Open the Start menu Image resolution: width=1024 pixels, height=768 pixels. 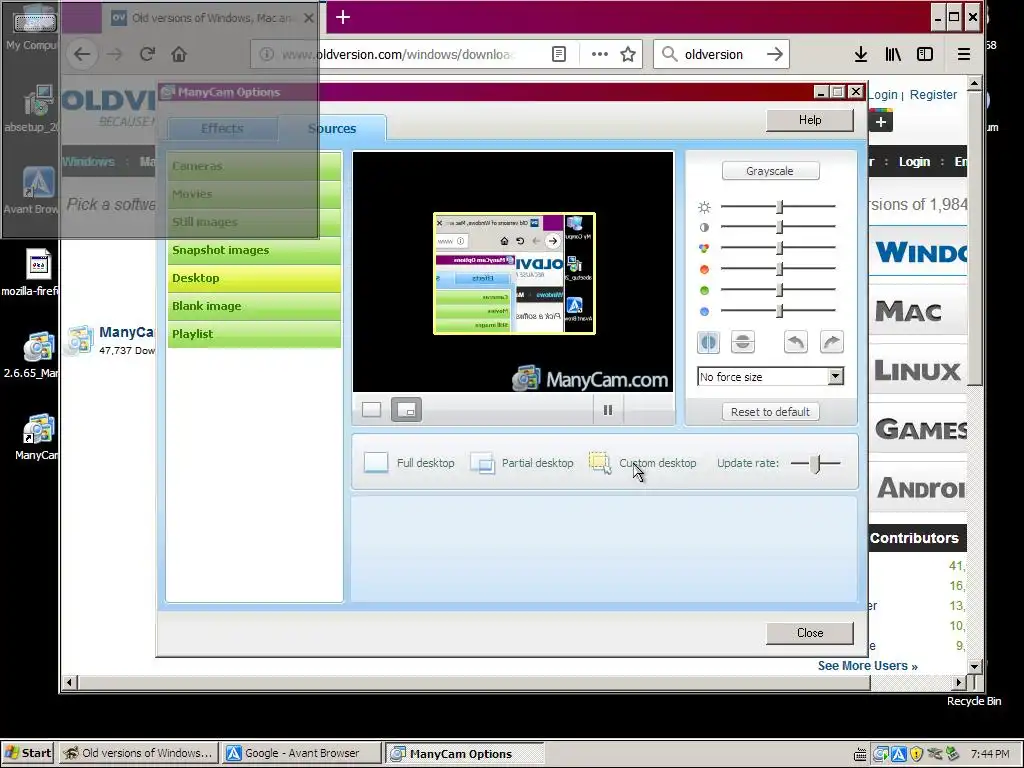pos(27,753)
